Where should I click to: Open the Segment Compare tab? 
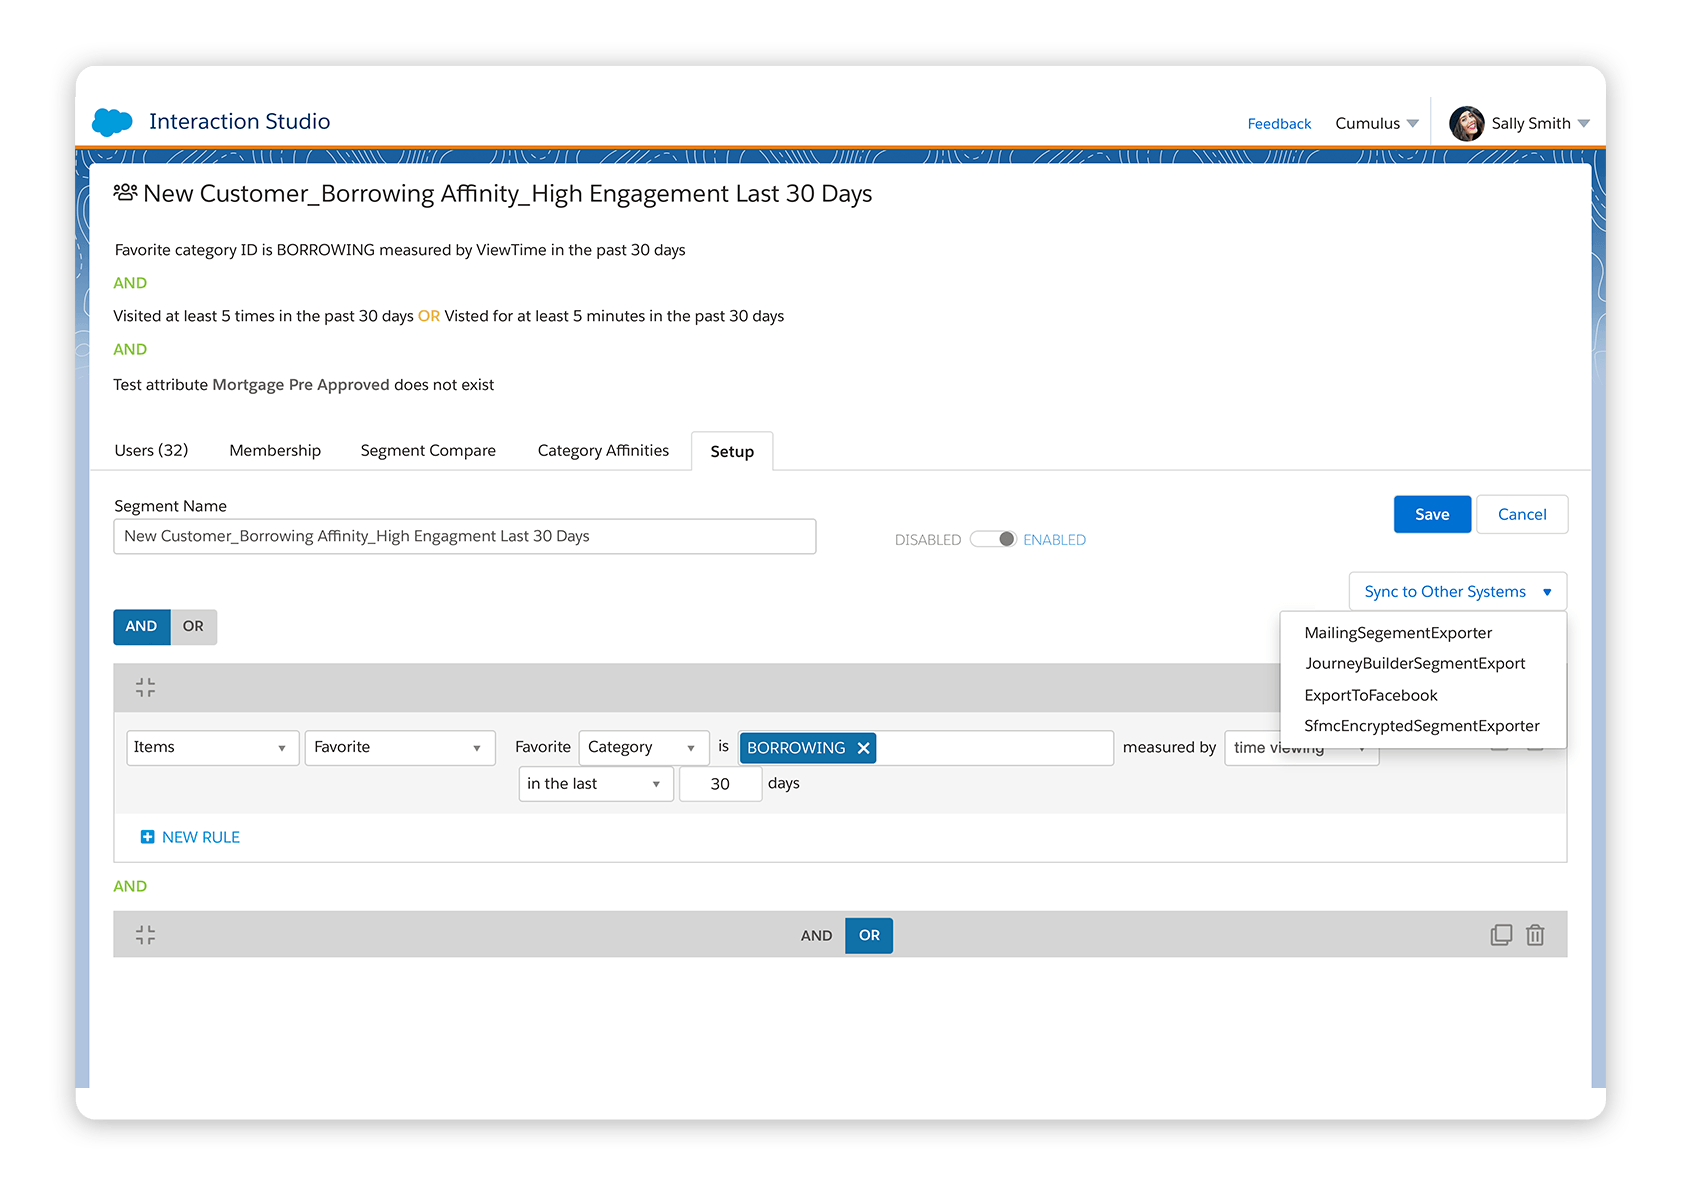428,451
